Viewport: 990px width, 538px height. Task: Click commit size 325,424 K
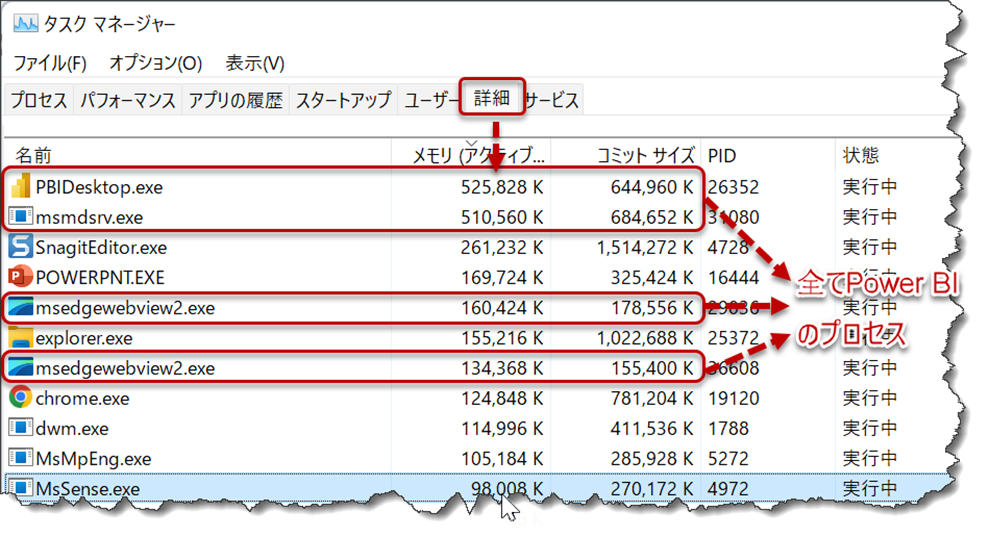[x=652, y=278]
